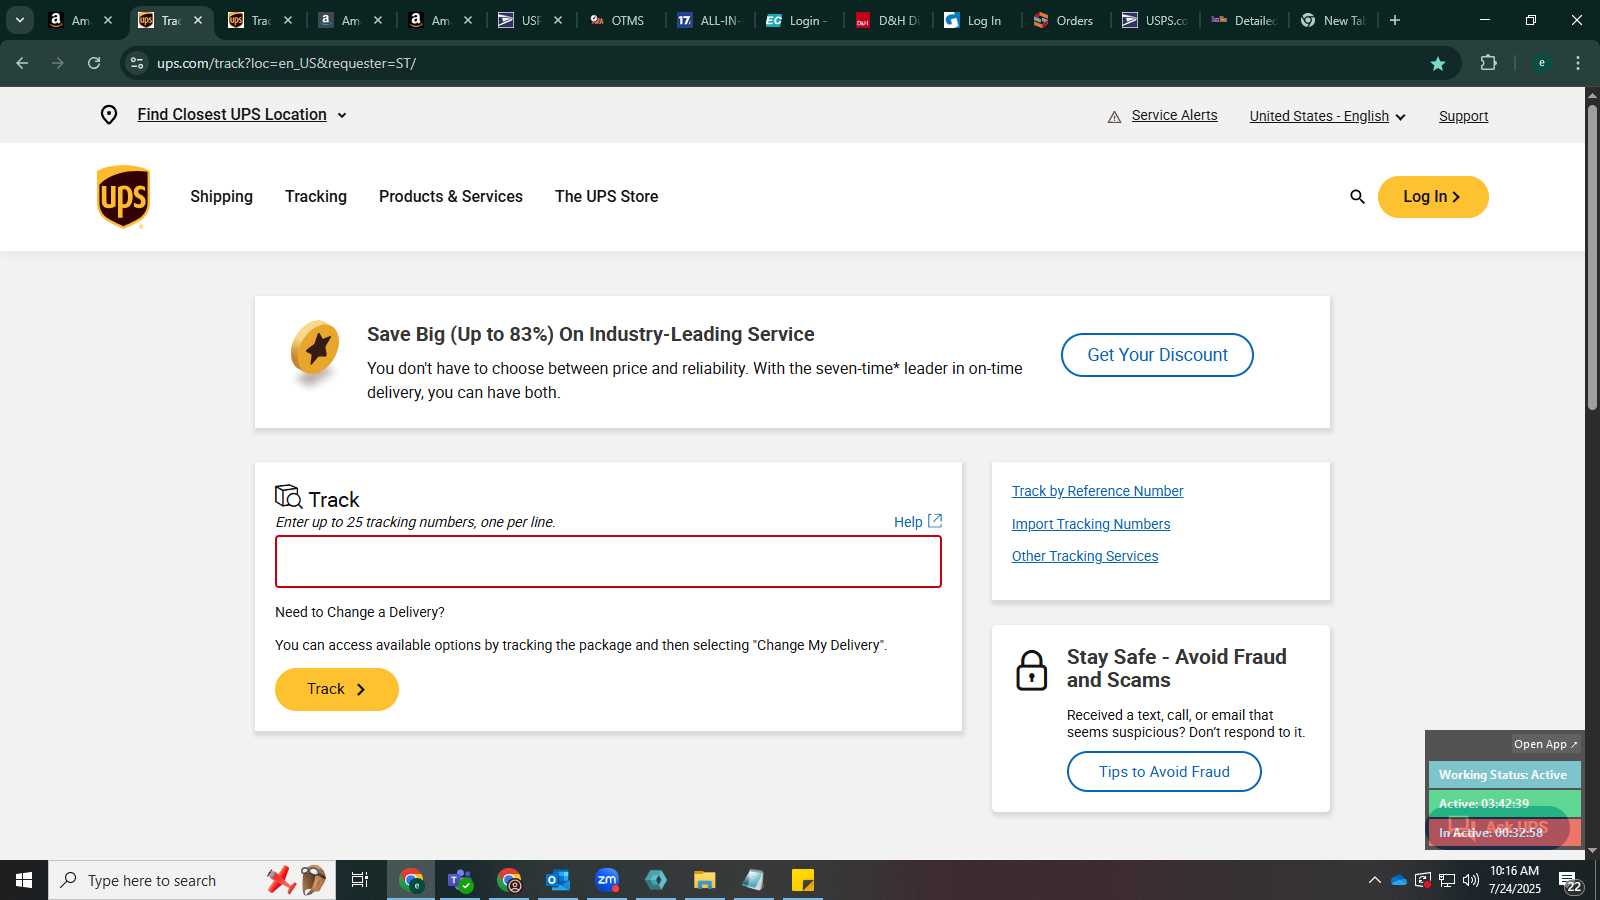This screenshot has height=900, width=1600.
Task: Click Service Alerts link
Action: [1174, 115]
